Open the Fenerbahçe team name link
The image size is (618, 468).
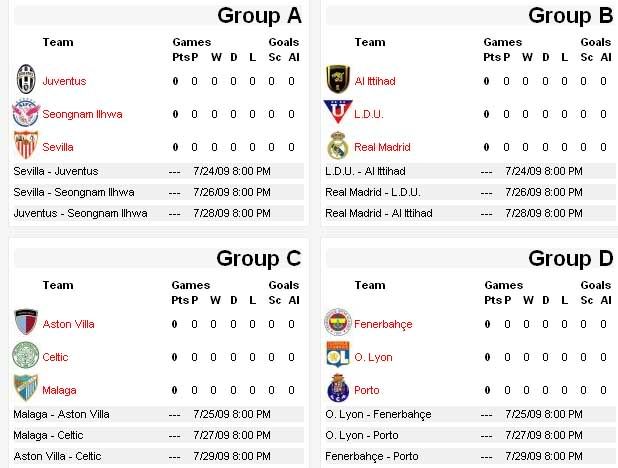383,324
